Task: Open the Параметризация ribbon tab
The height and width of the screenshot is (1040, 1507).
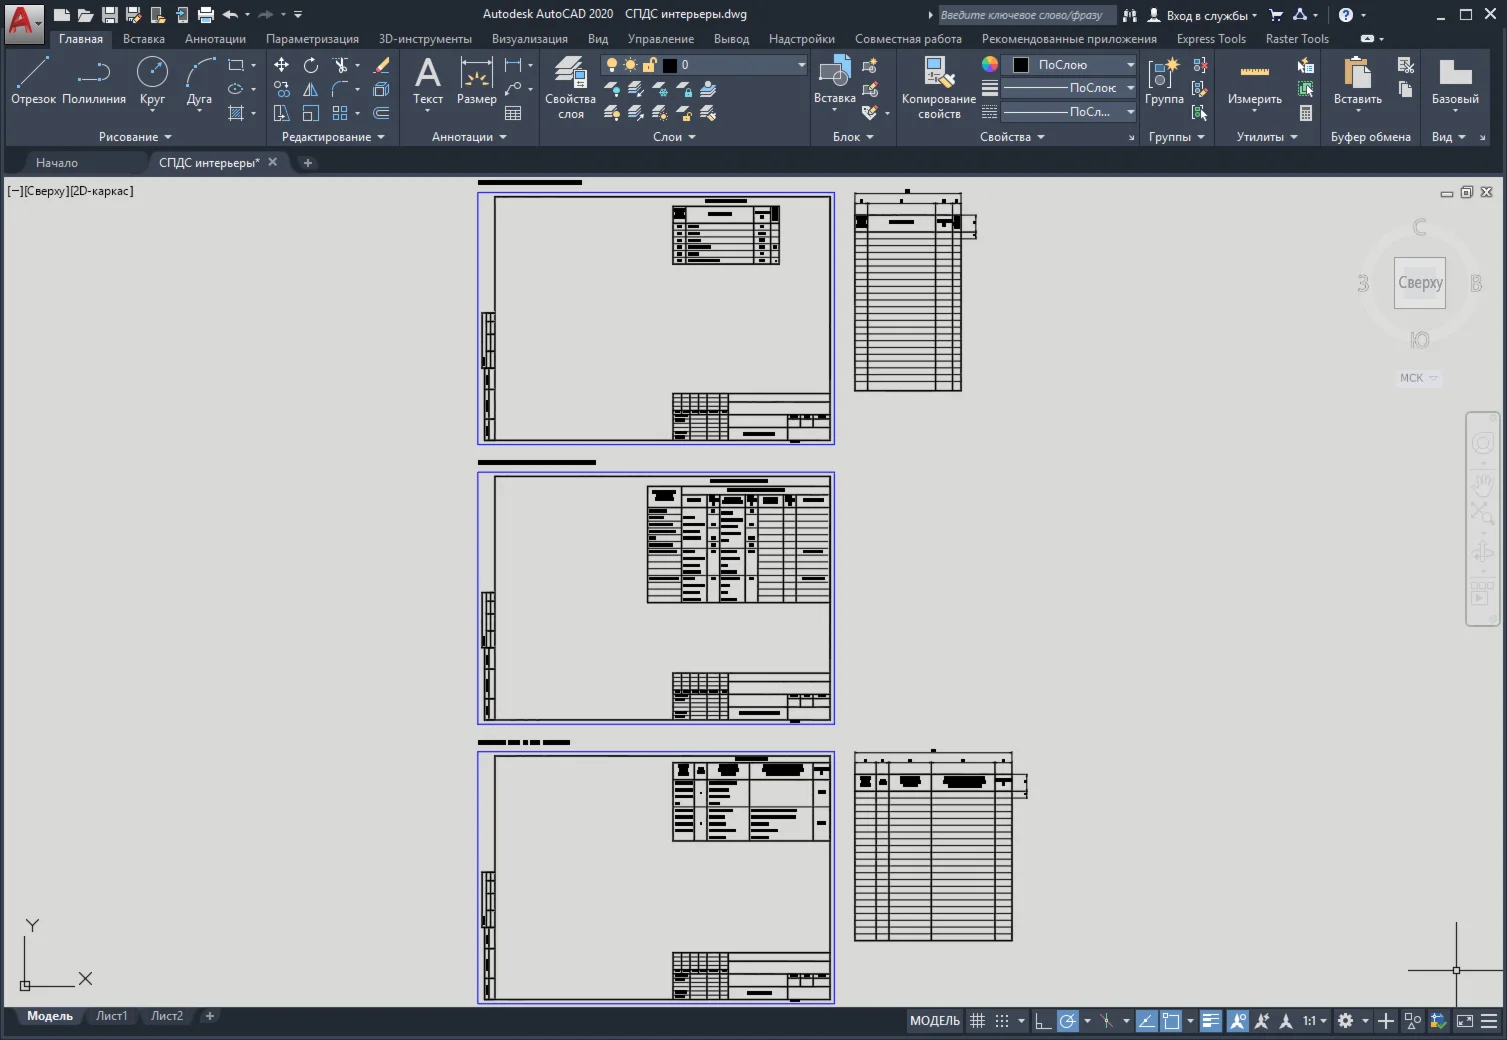Action: click(312, 39)
